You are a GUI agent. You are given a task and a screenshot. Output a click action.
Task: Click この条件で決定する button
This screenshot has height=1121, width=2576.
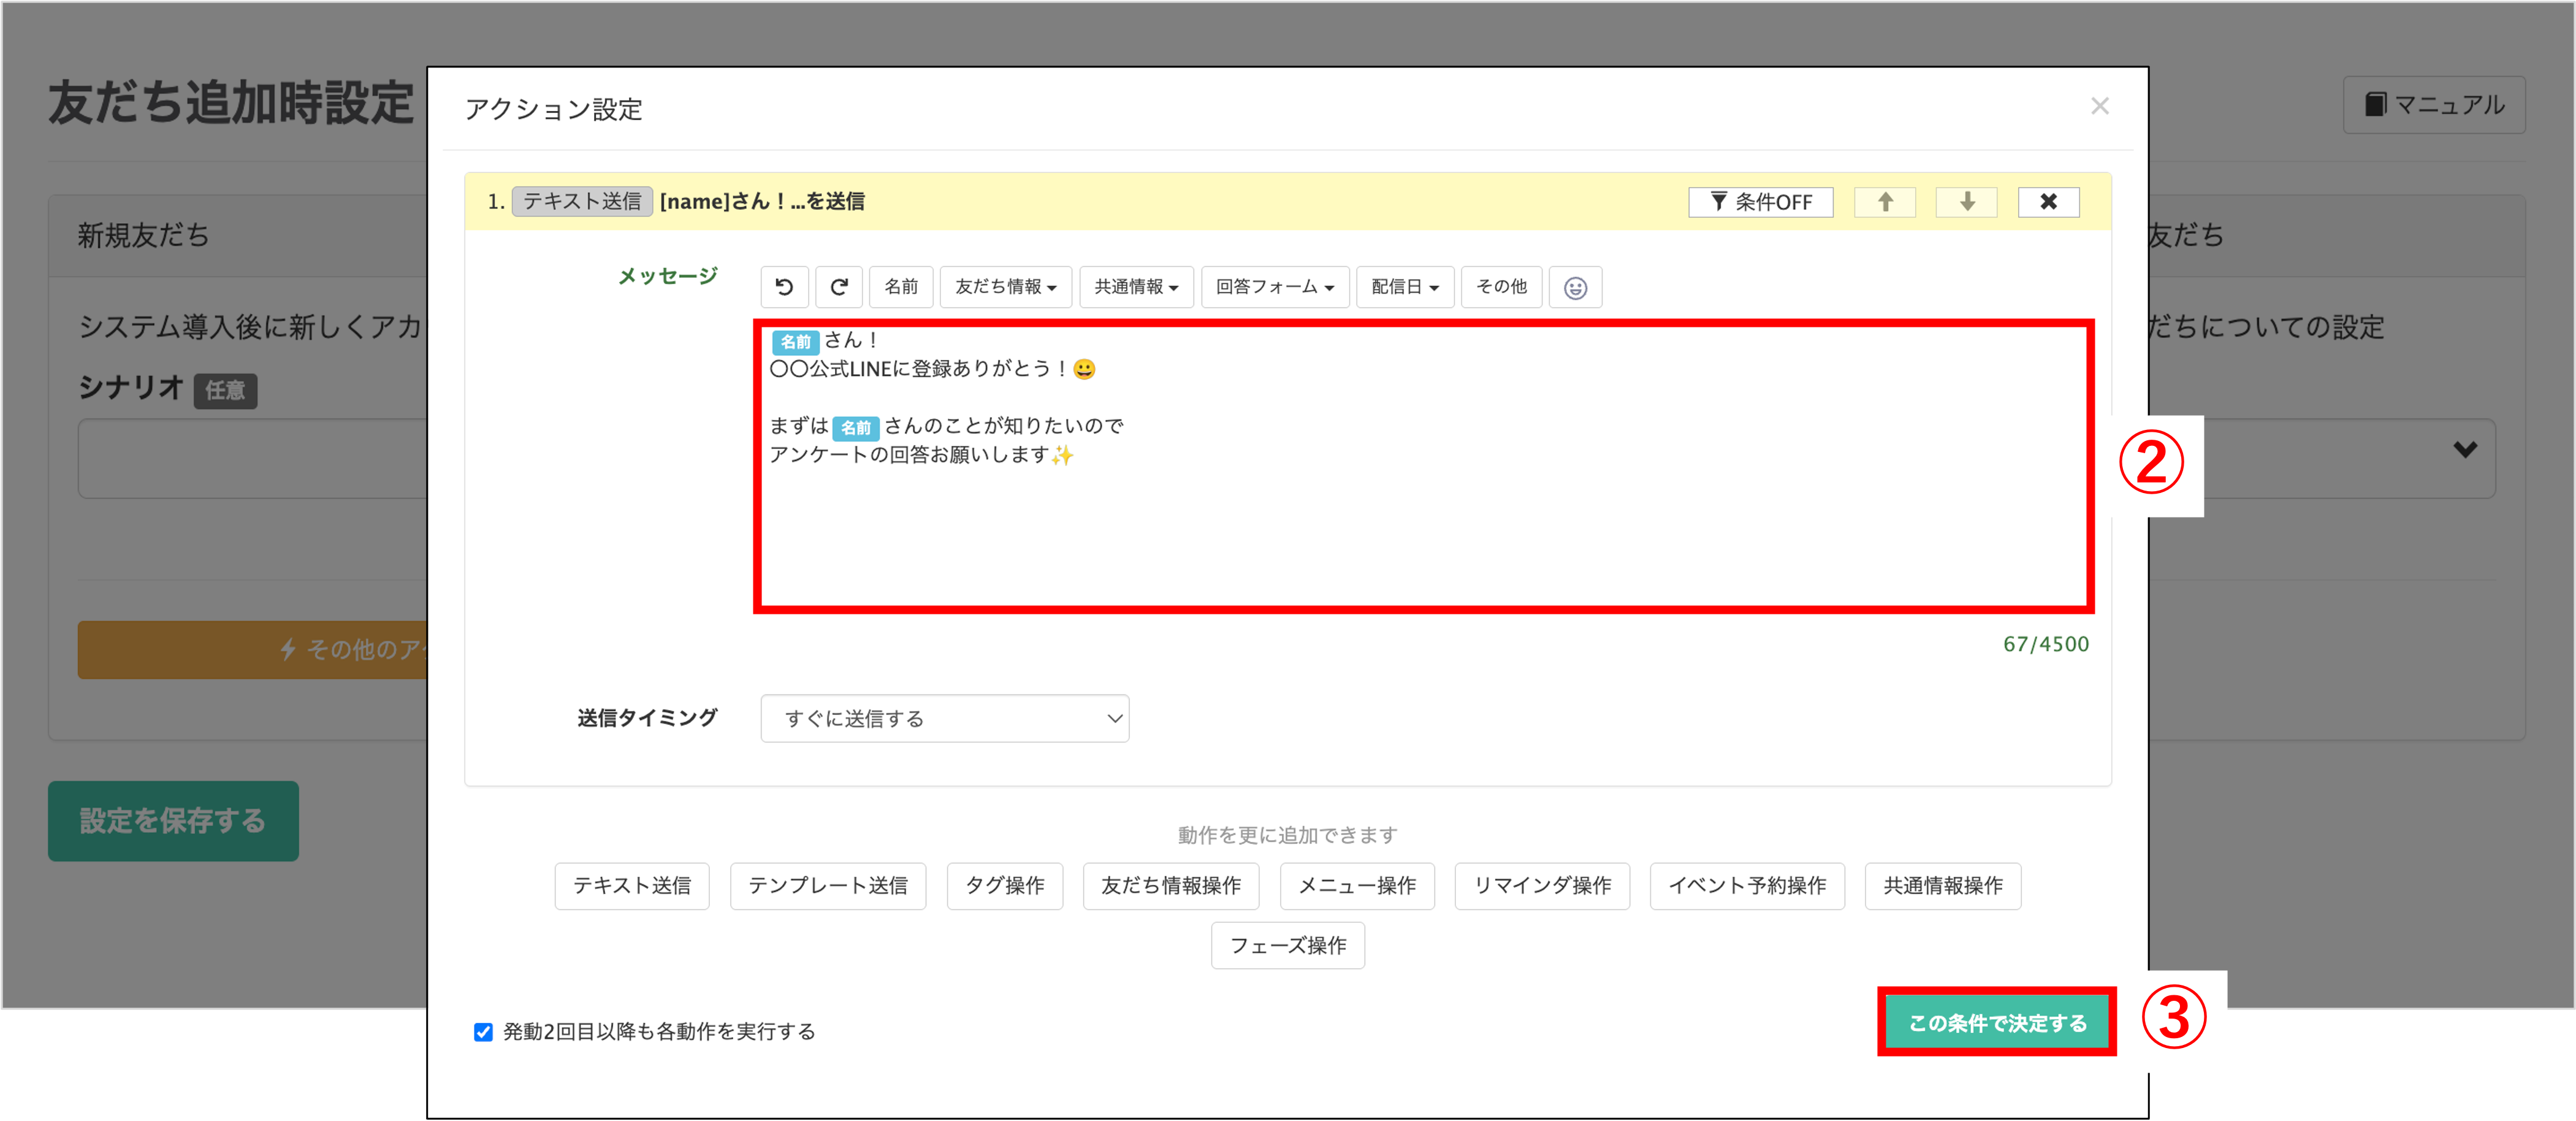tap(1997, 1023)
